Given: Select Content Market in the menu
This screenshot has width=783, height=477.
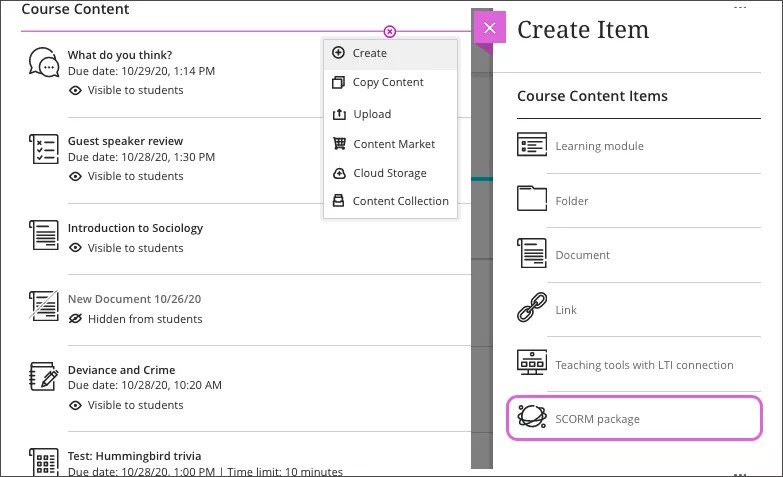Looking at the screenshot, I should pos(394,144).
